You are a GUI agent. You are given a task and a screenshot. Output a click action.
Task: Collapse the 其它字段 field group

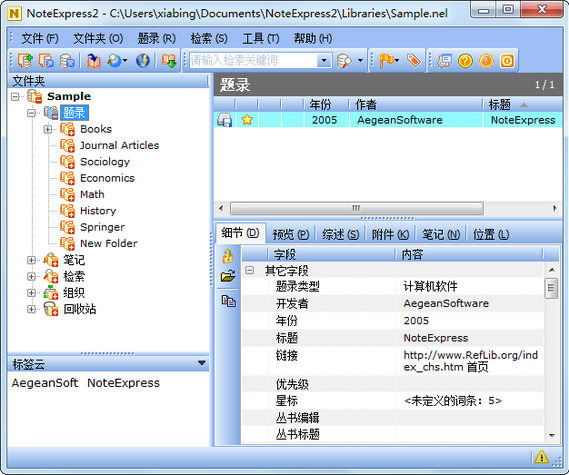click(249, 270)
